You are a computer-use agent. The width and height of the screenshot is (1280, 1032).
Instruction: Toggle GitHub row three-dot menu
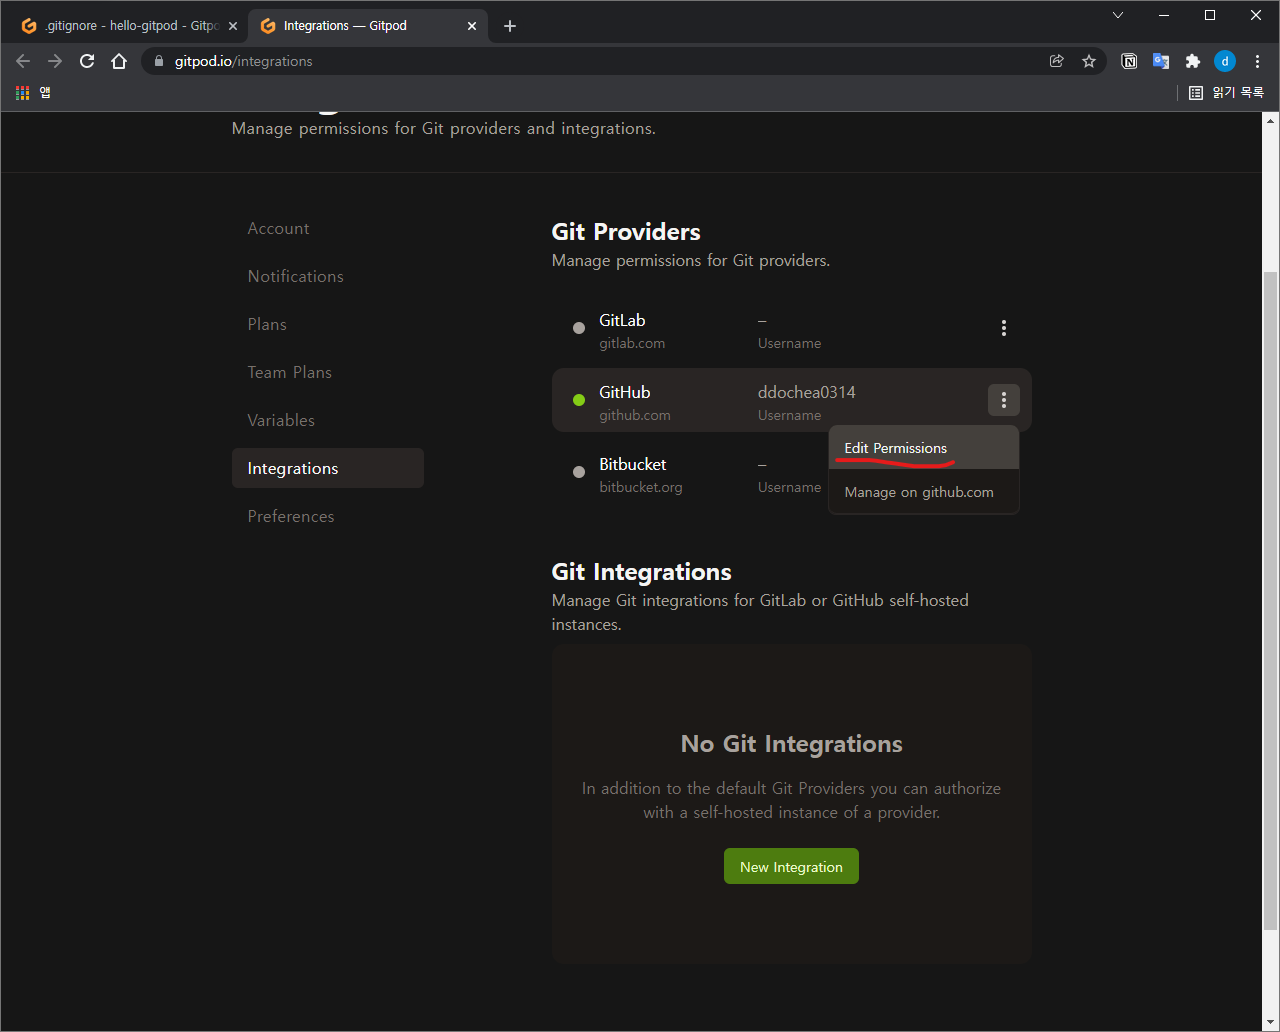(x=1004, y=400)
